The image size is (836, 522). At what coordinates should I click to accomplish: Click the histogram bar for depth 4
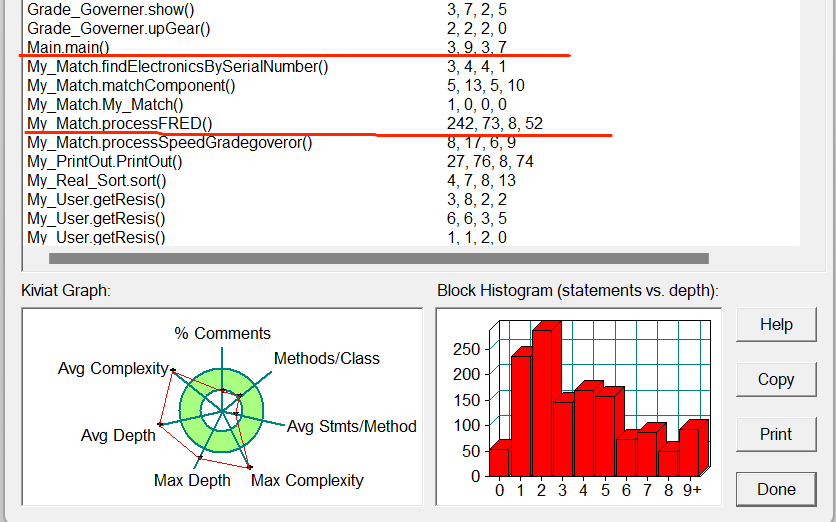(x=584, y=432)
